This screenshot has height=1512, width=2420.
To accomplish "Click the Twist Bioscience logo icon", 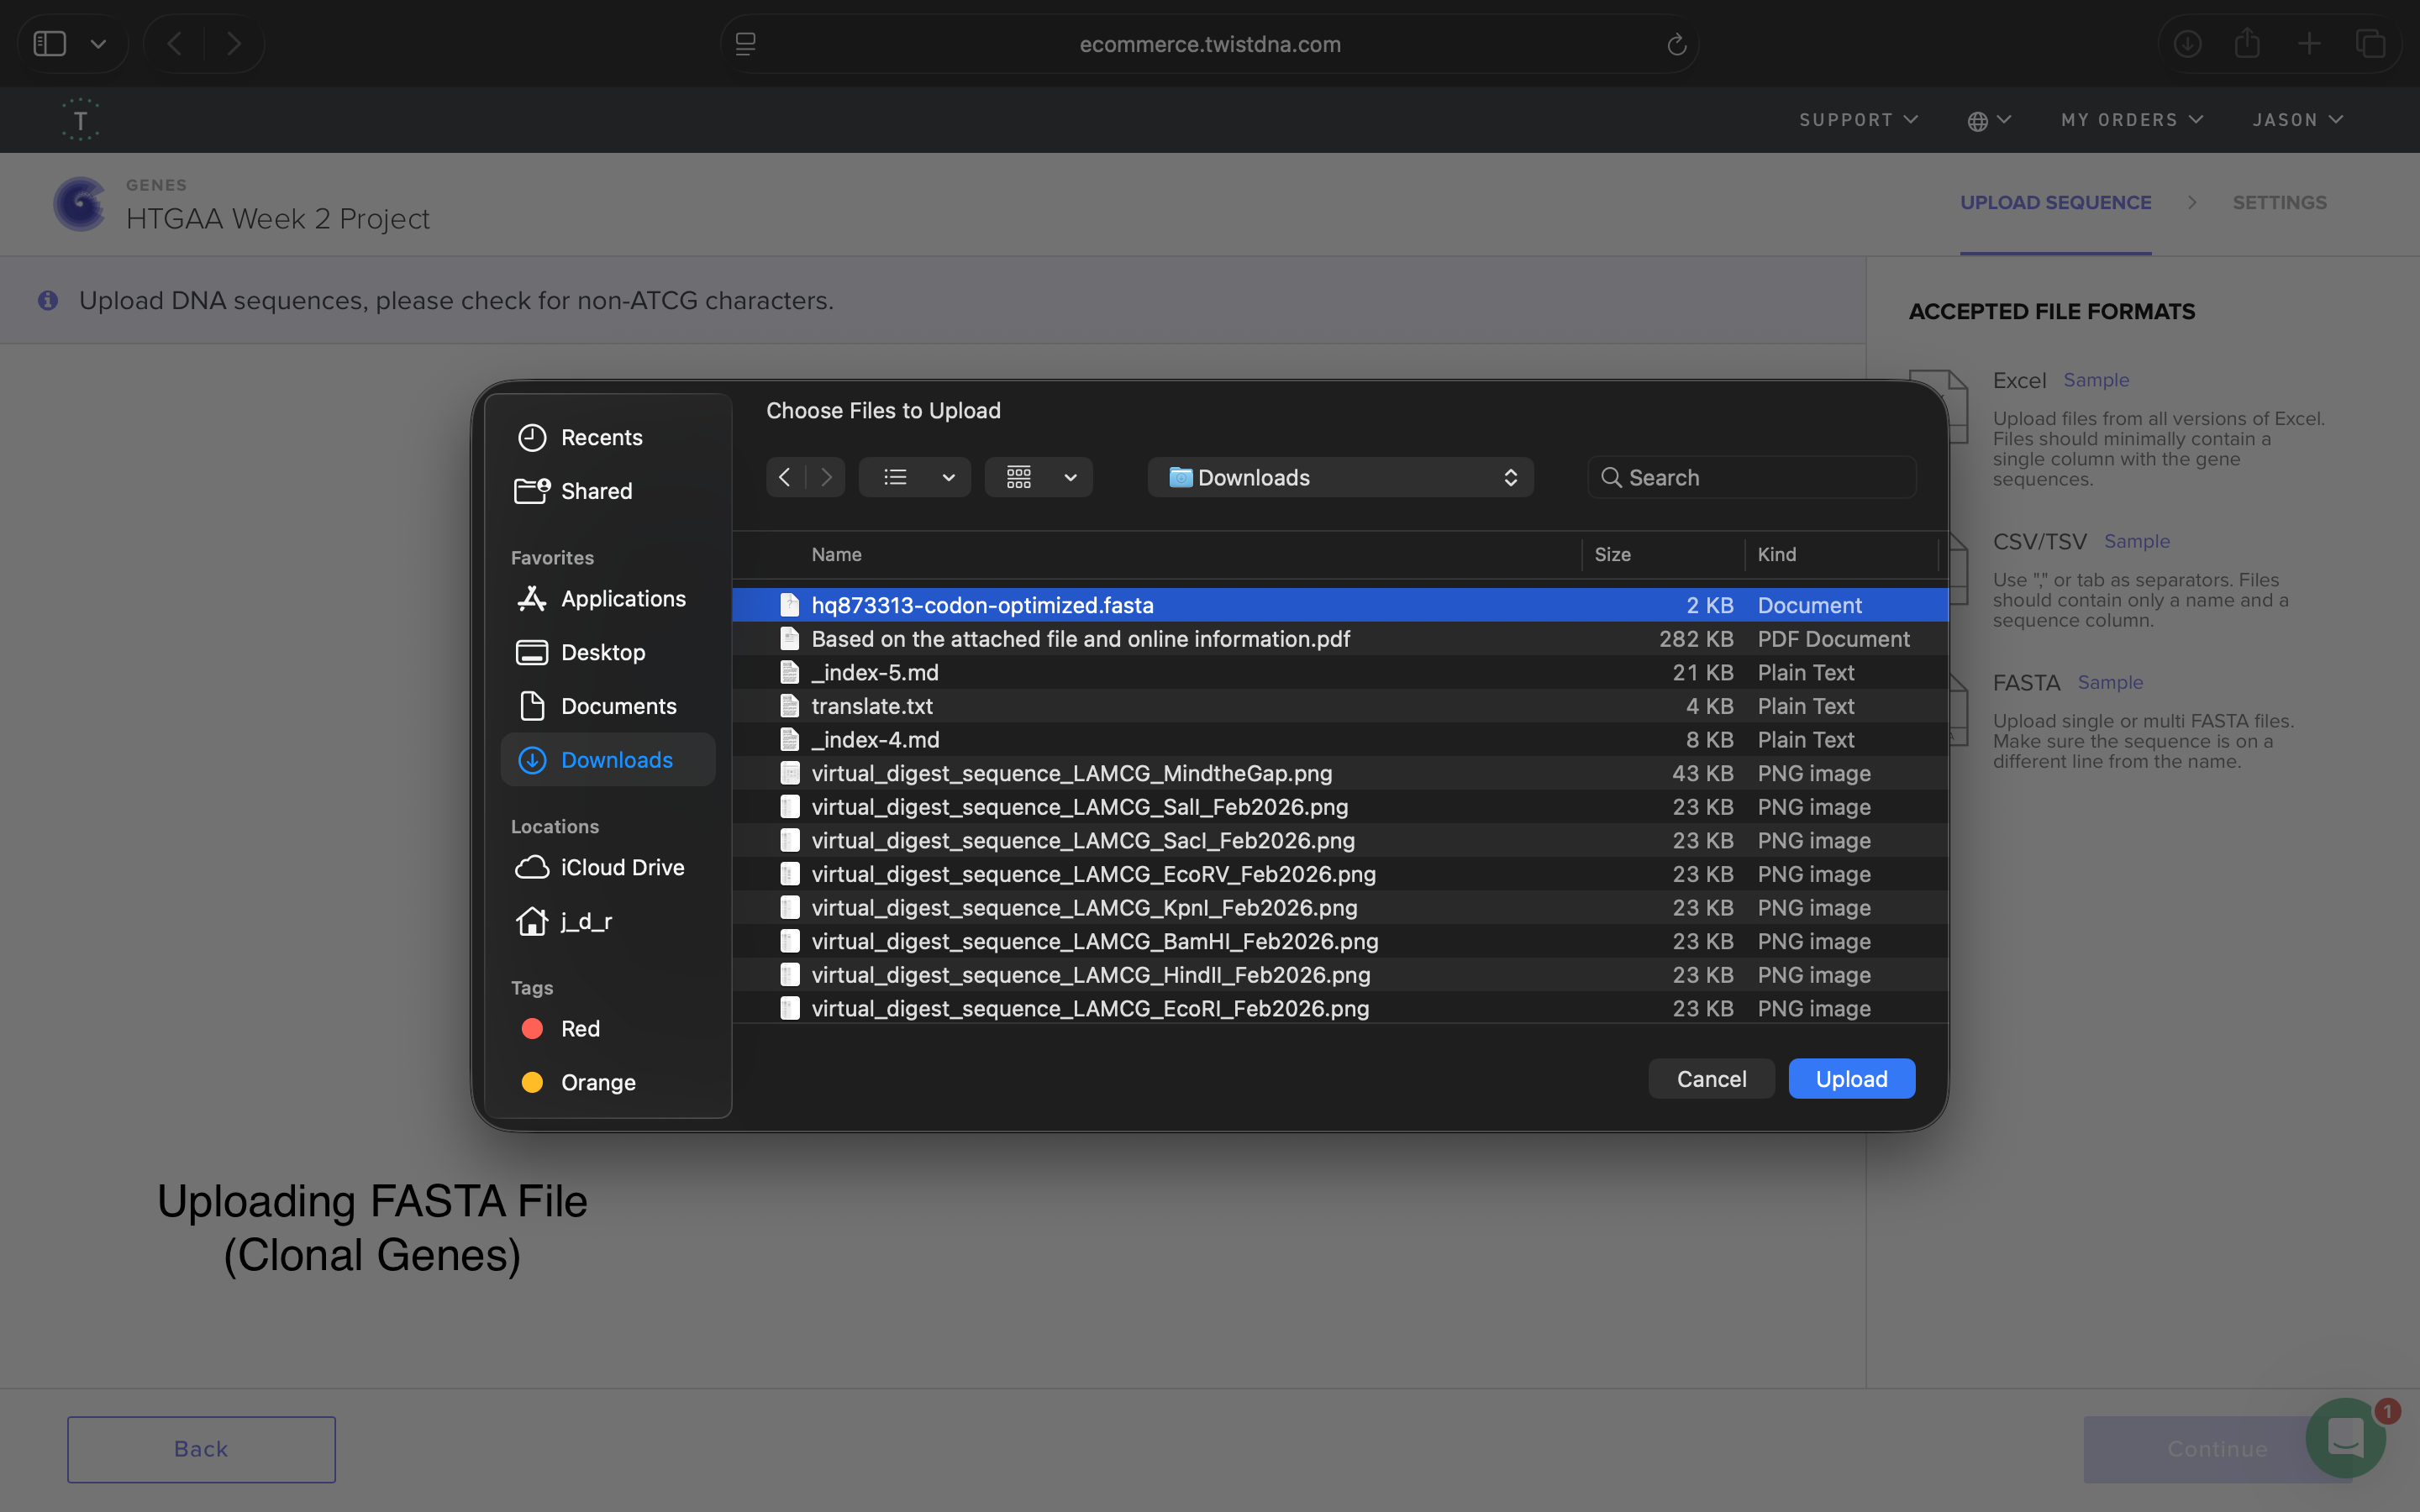I will 80,120.
